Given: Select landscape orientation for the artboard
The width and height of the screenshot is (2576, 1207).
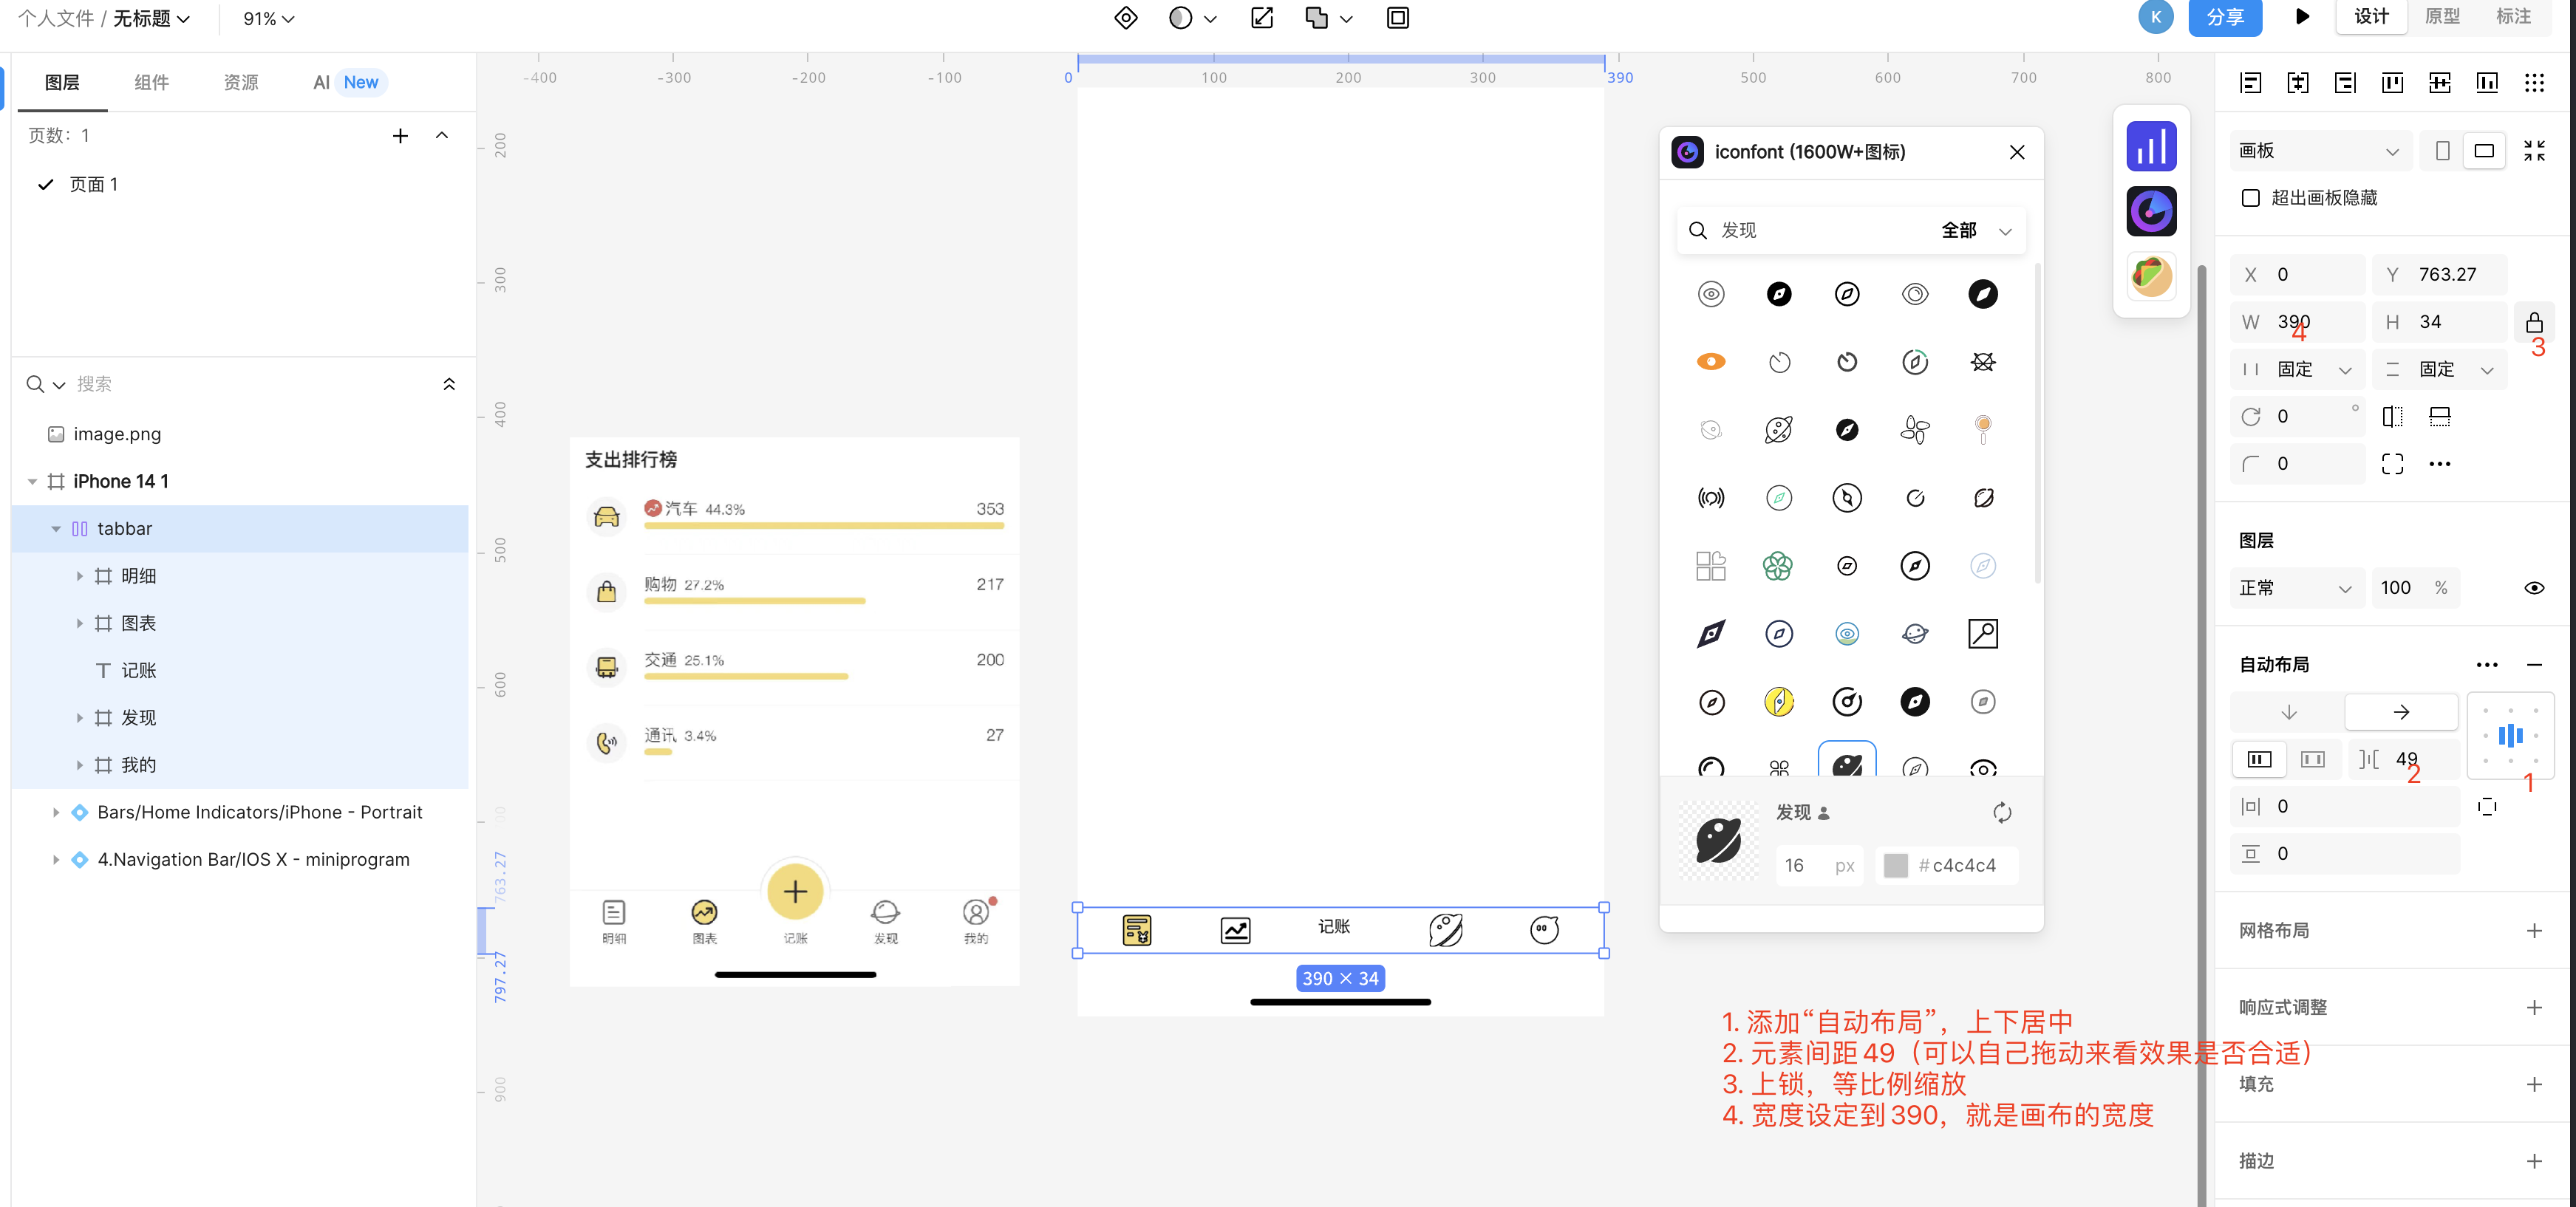Looking at the screenshot, I should (2484, 151).
